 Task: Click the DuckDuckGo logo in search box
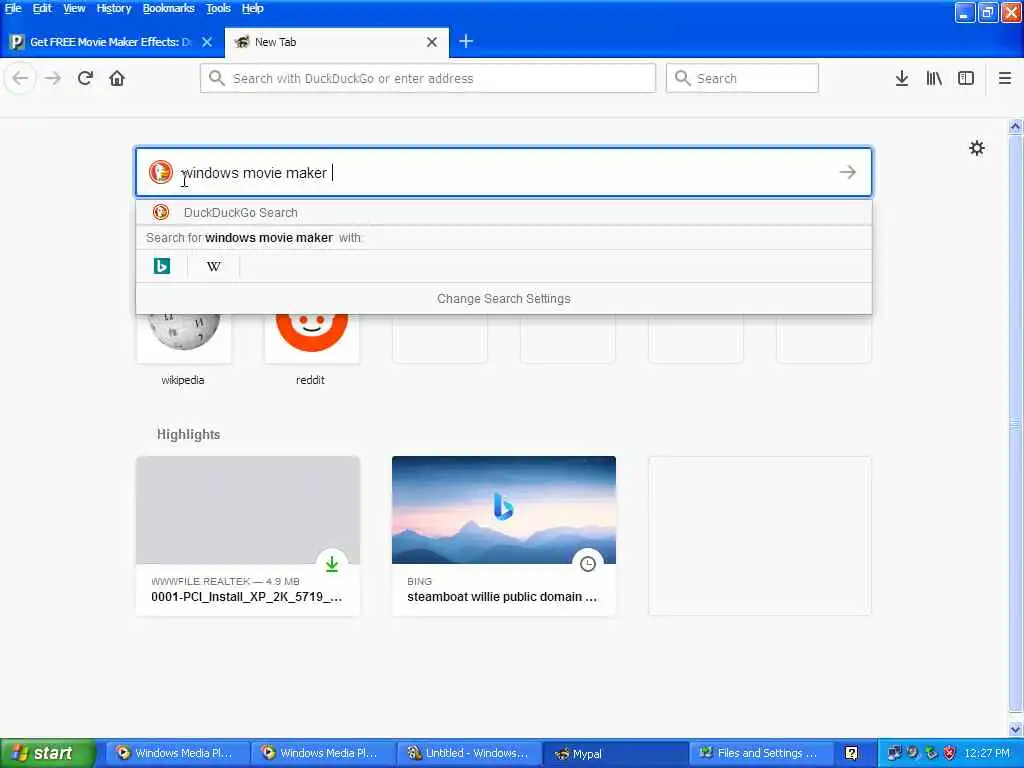pos(161,172)
